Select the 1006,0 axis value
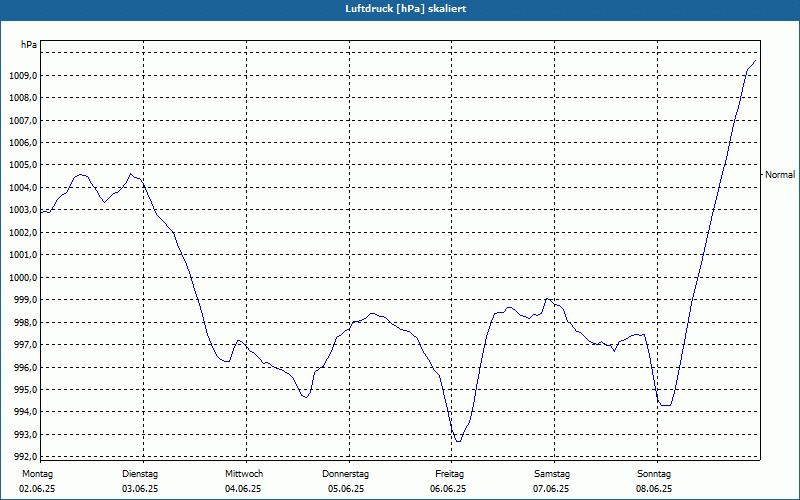This screenshot has height=500, width=800. [23, 143]
